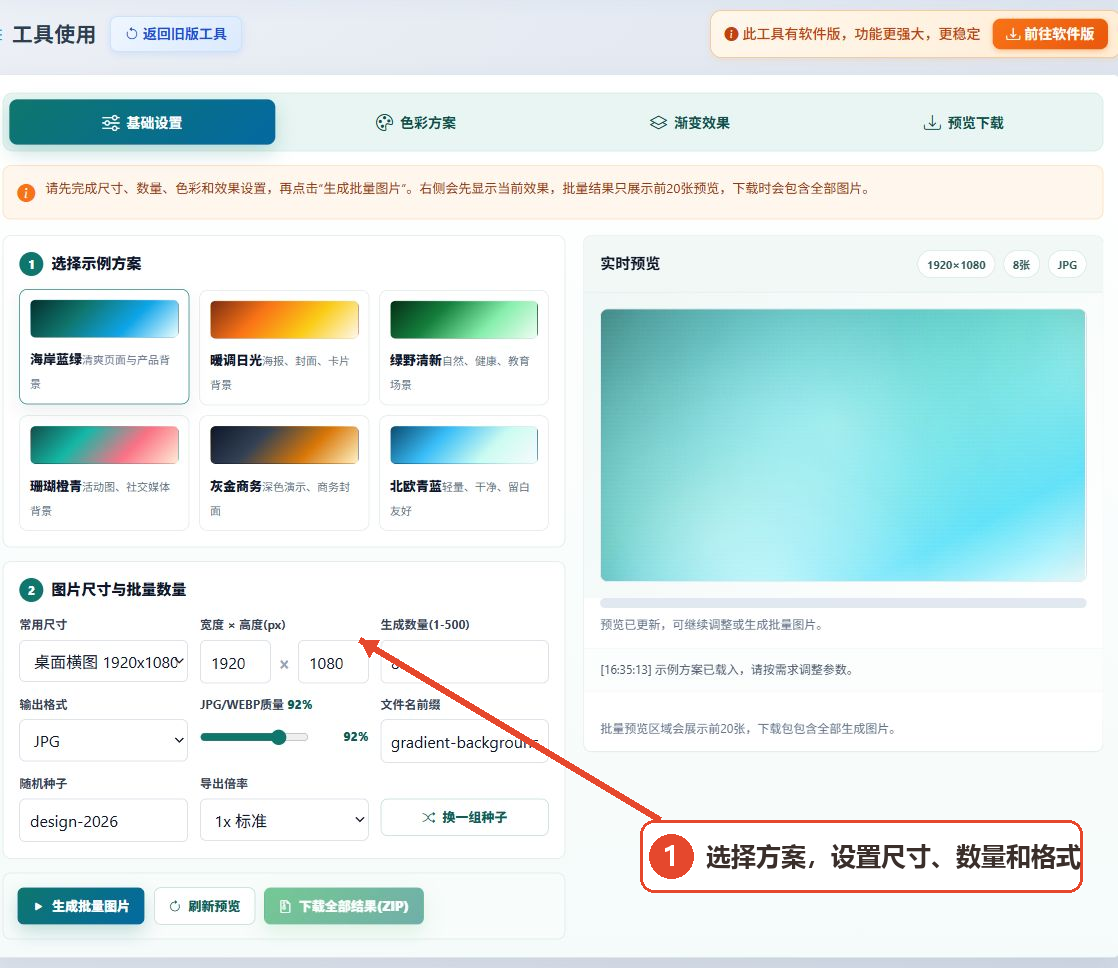The image size is (1118, 968).
Task: Click the warning icon beside 此工具有软件版
Action: [730, 34]
